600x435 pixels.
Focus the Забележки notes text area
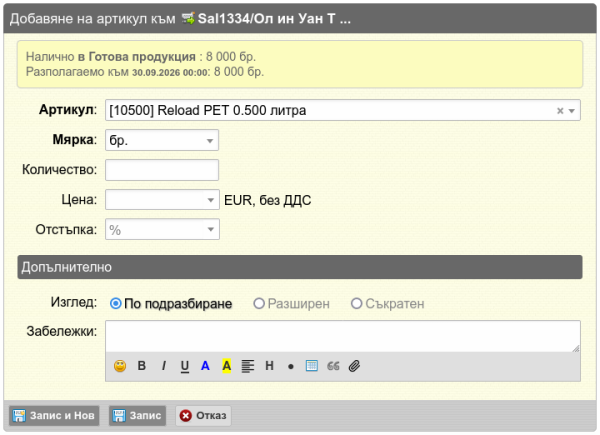[343, 336]
